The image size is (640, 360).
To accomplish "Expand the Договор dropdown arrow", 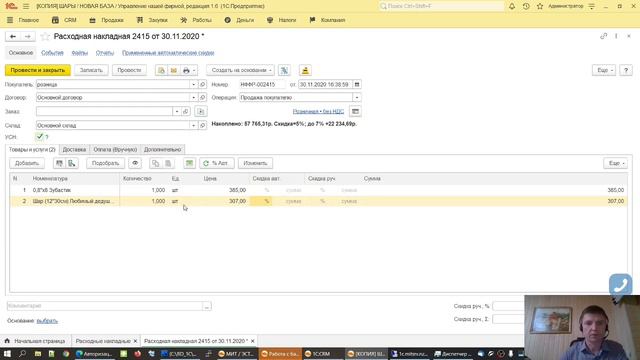I will (193, 98).
